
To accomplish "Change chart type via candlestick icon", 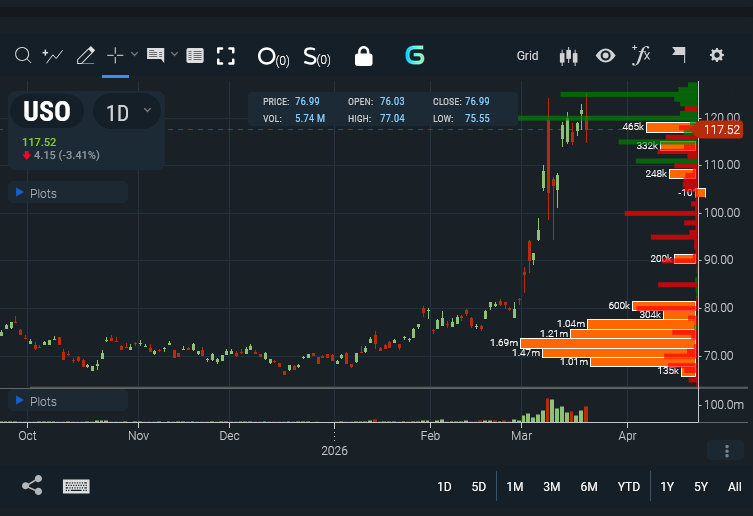I will click(569, 56).
